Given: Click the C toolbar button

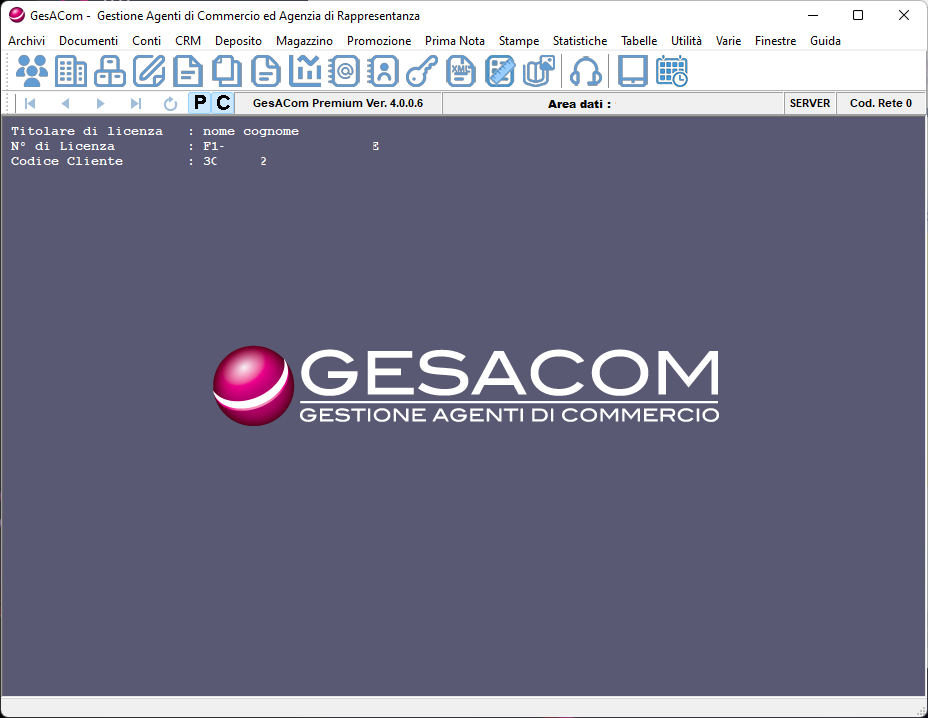Looking at the screenshot, I should (x=223, y=103).
